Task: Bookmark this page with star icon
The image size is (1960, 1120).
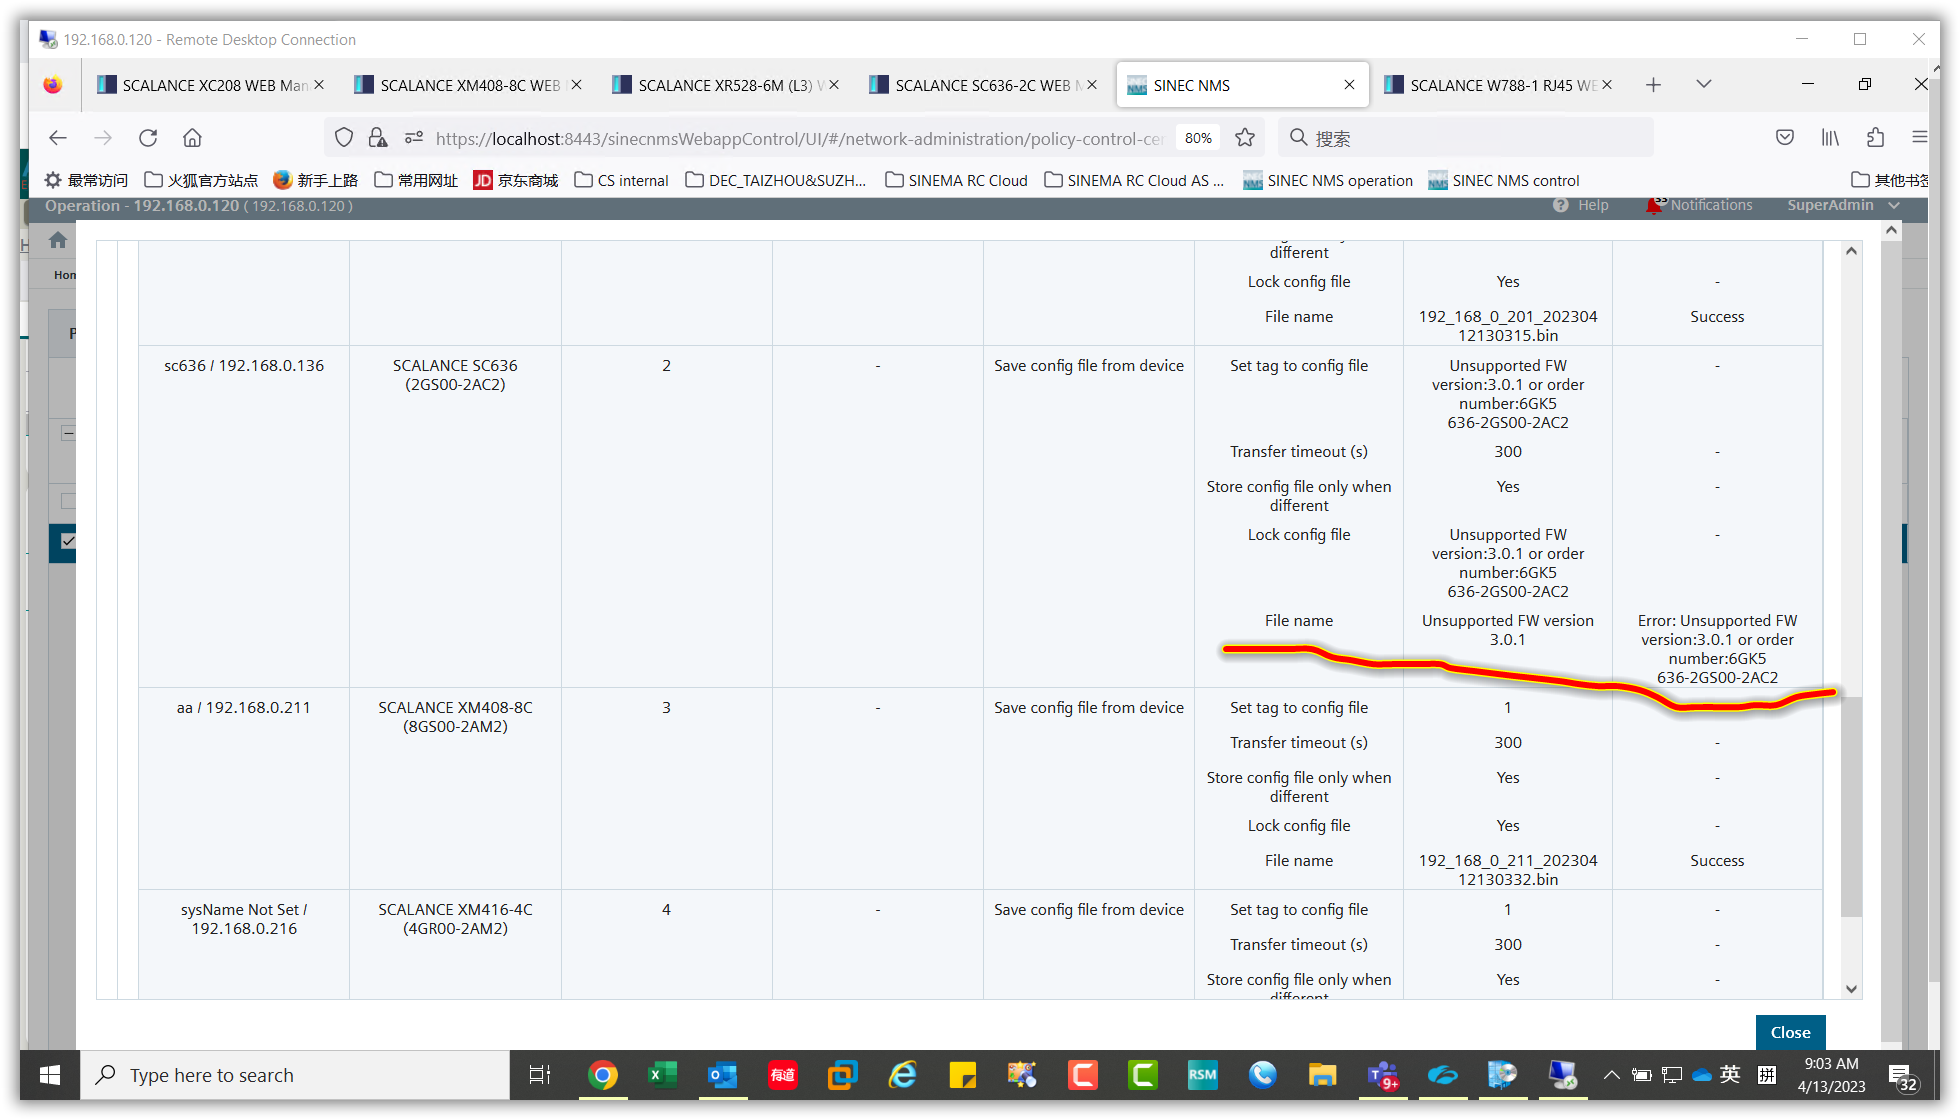Action: tap(1245, 138)
